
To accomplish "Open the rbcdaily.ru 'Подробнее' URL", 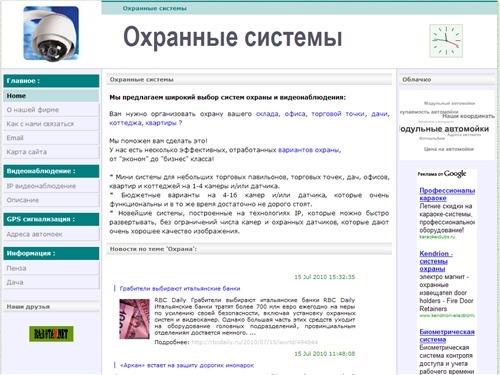I will click(254, 342).
